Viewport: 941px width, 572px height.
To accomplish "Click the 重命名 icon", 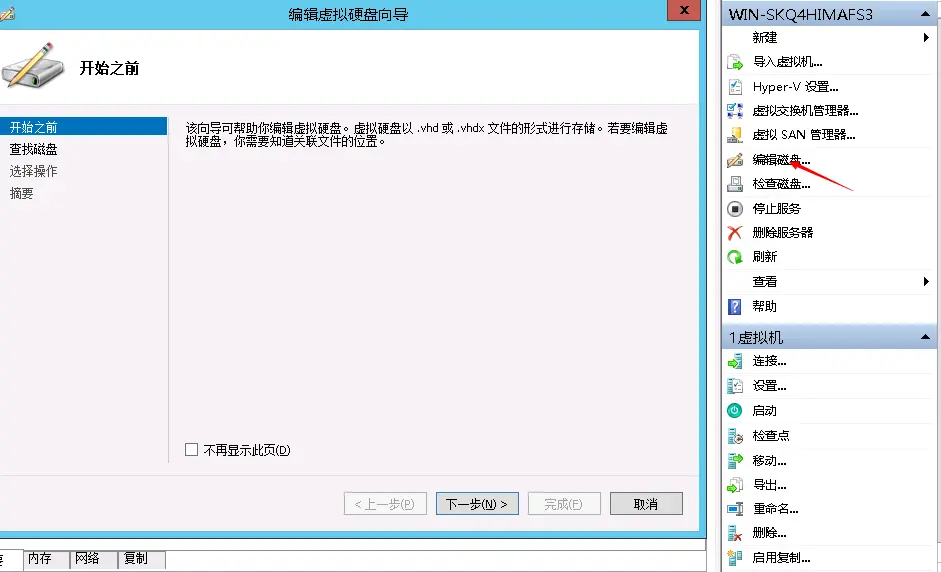I will (x=735, y=509).
